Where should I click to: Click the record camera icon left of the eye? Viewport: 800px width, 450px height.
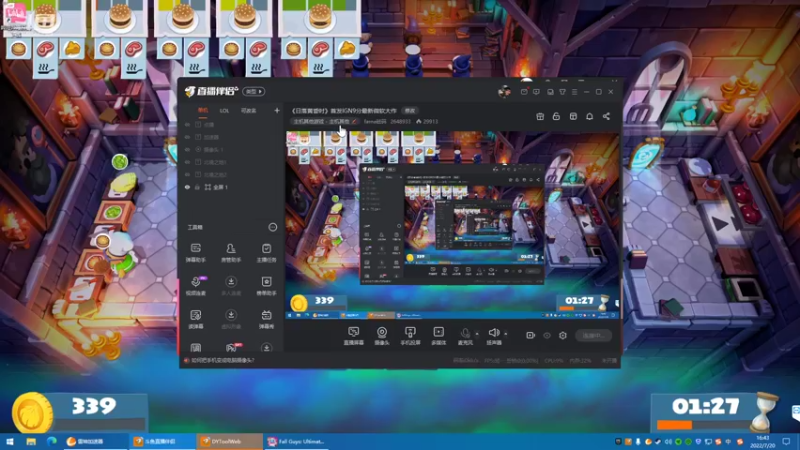tap(530, 335)
